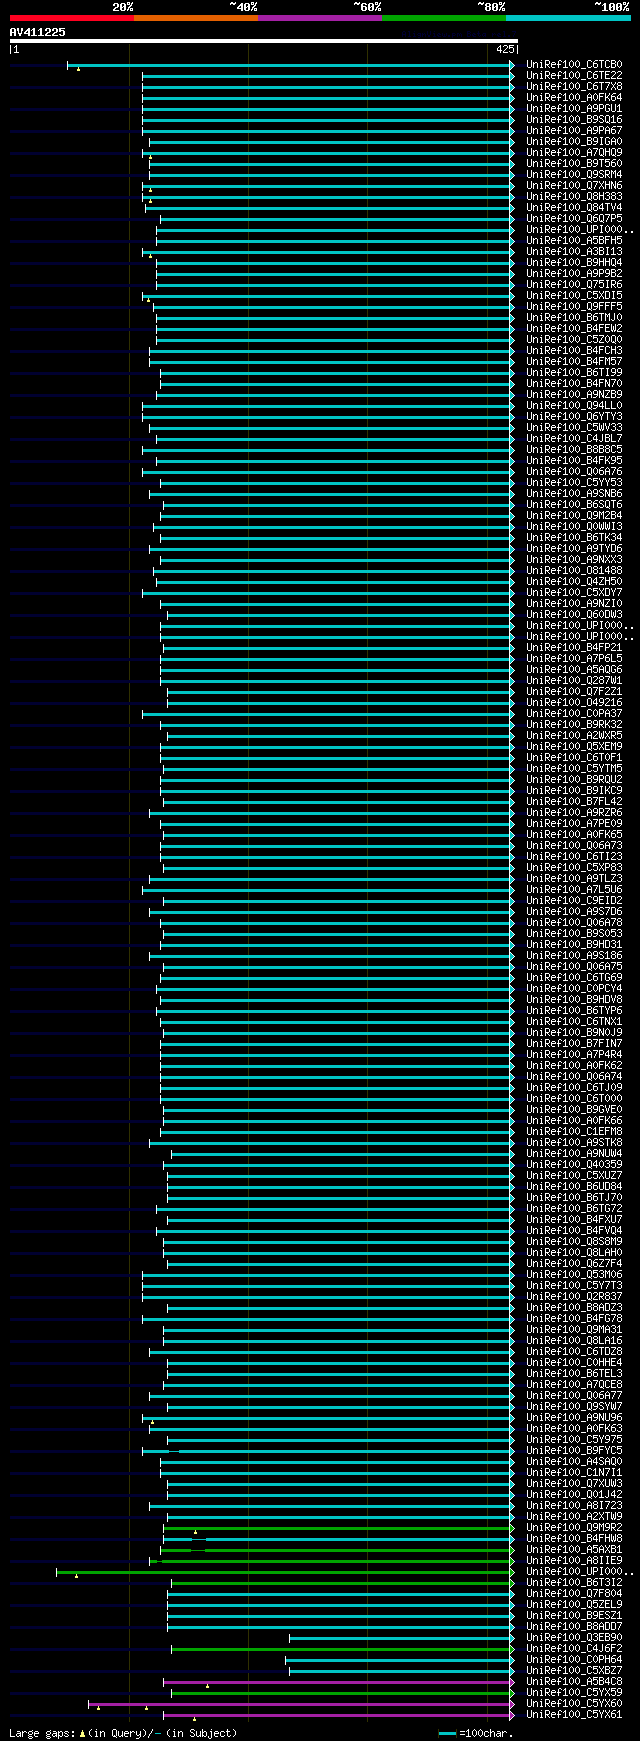The height and width of the screenshot is (1741, 640).
Task: Click the =100char. scale legend
Action: (x=476, y=1733)
